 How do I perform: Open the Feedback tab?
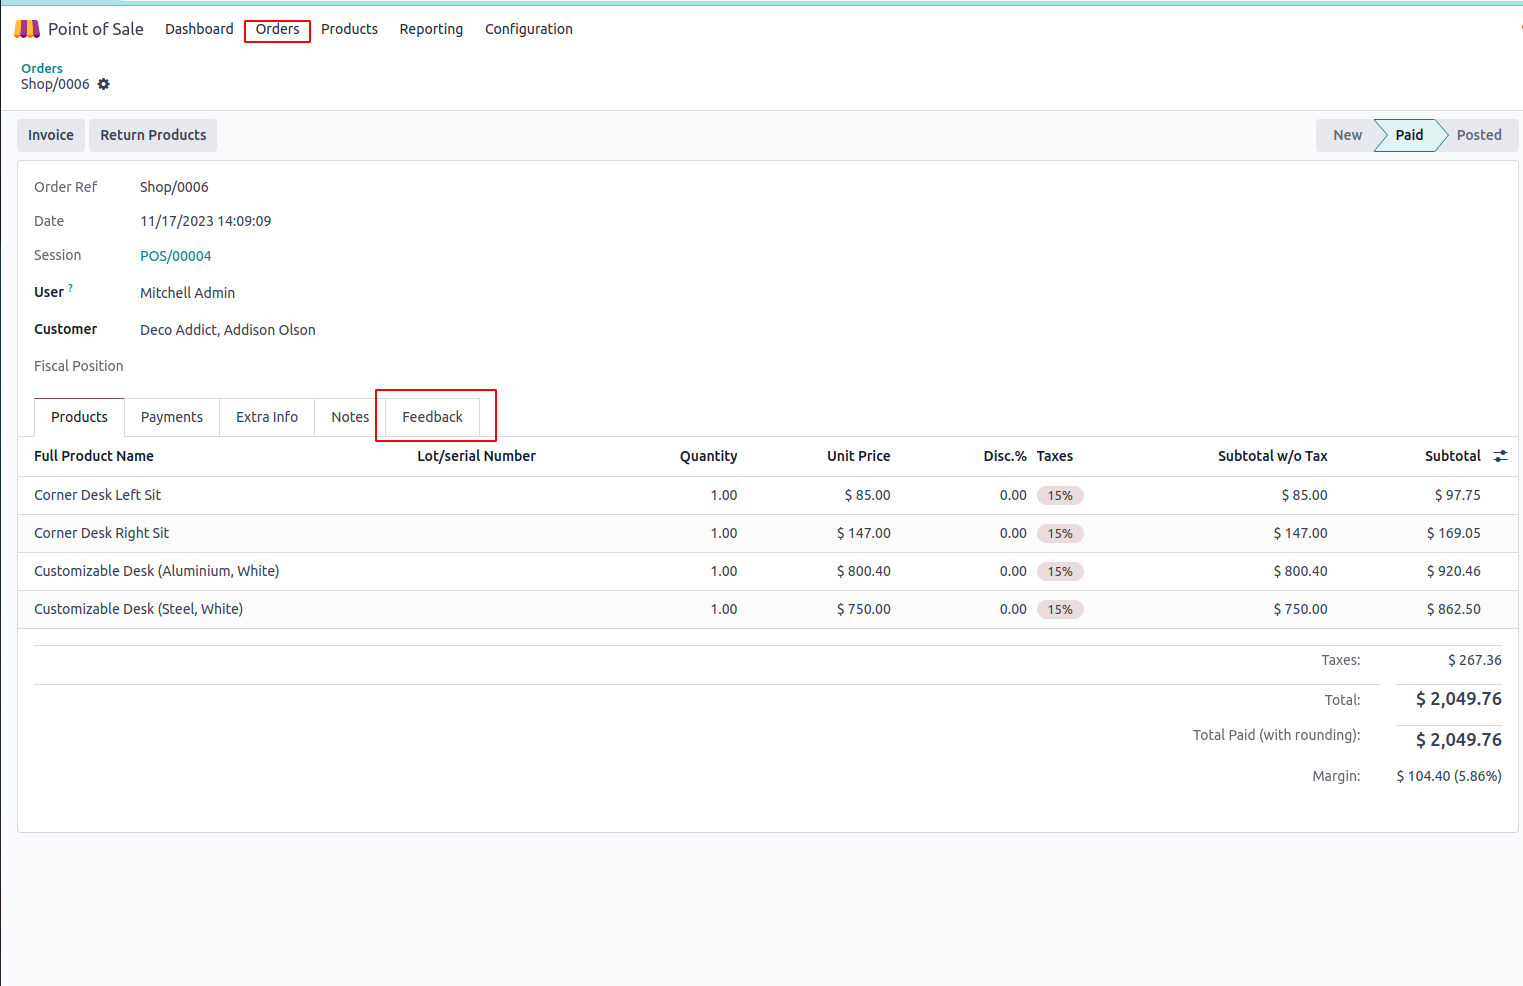tap(432, 417)
